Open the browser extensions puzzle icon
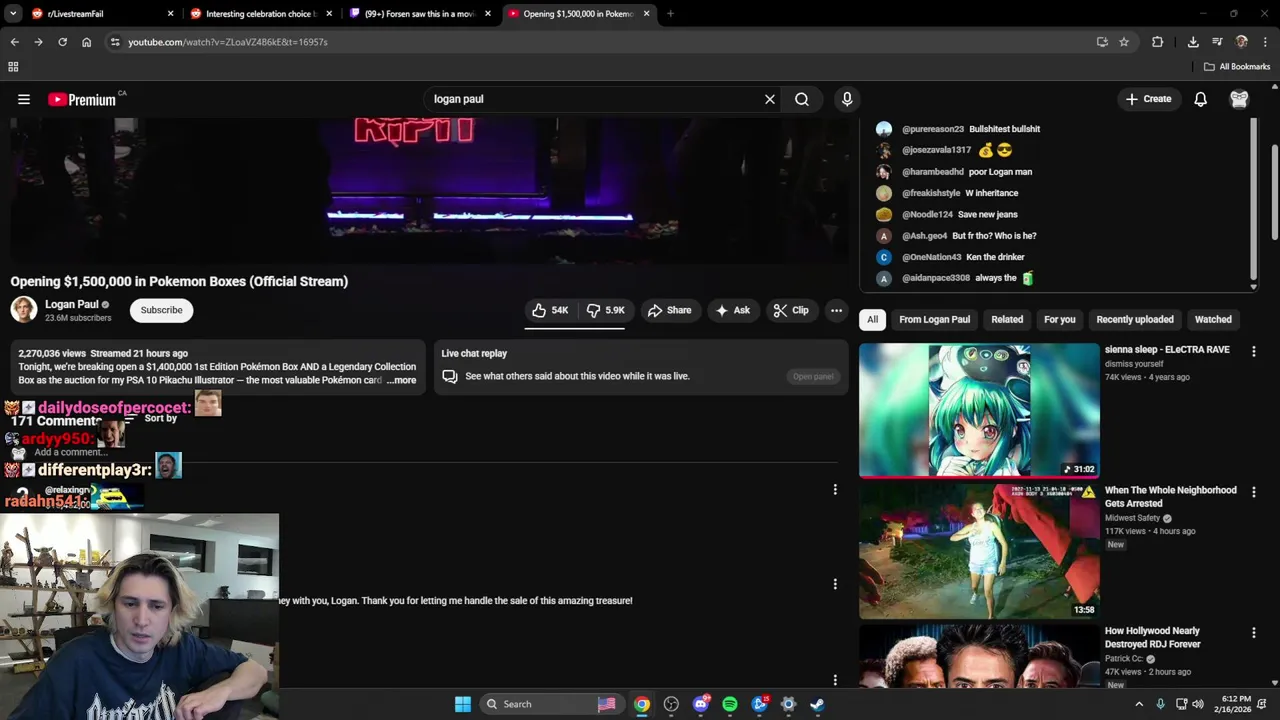 1157,42
